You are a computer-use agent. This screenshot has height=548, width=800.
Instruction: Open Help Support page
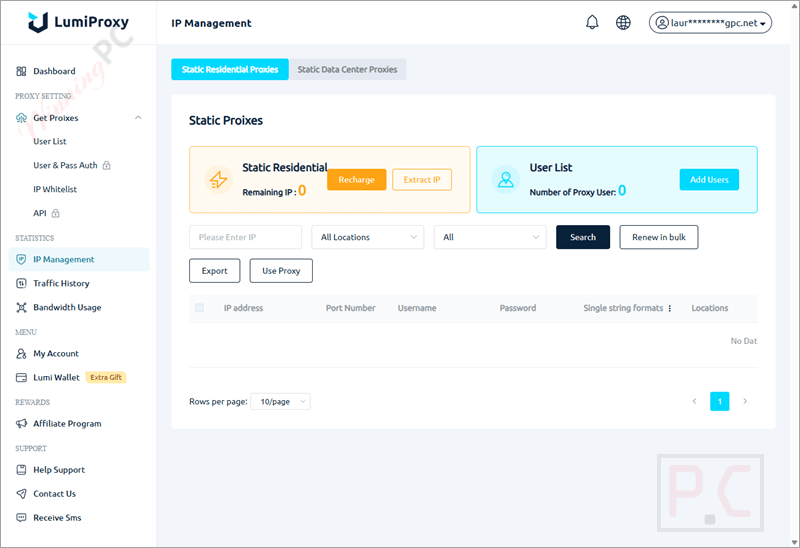(x=59, y=470)
